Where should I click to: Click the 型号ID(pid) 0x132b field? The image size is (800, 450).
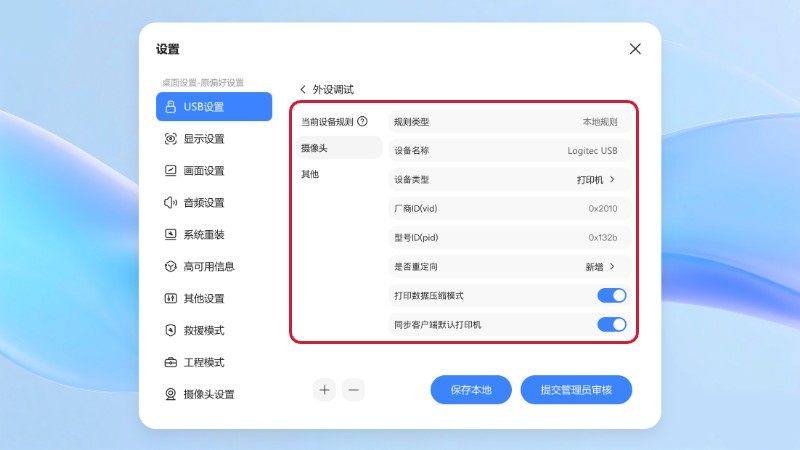point(510,237)
